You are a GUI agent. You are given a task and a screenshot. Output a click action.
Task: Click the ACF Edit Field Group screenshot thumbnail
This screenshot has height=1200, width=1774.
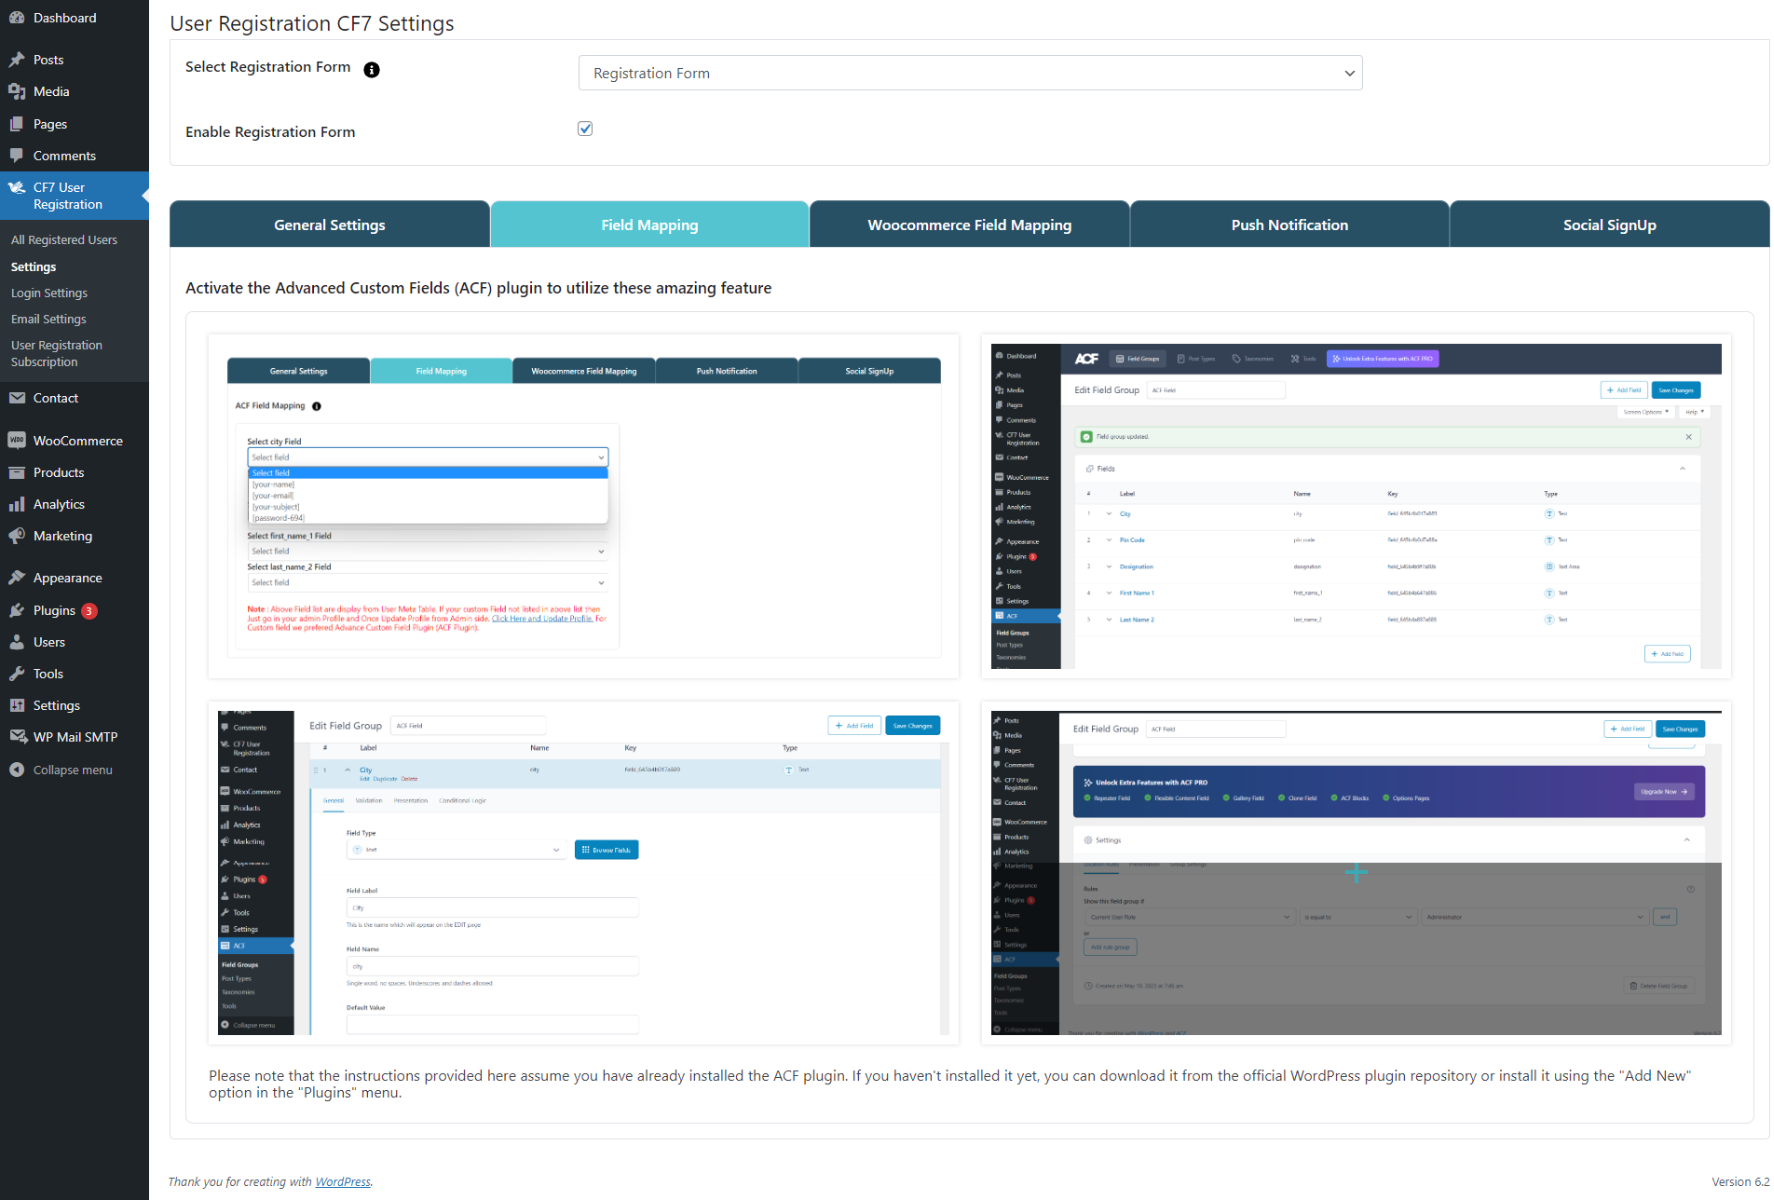click(x=1356, y=507)
